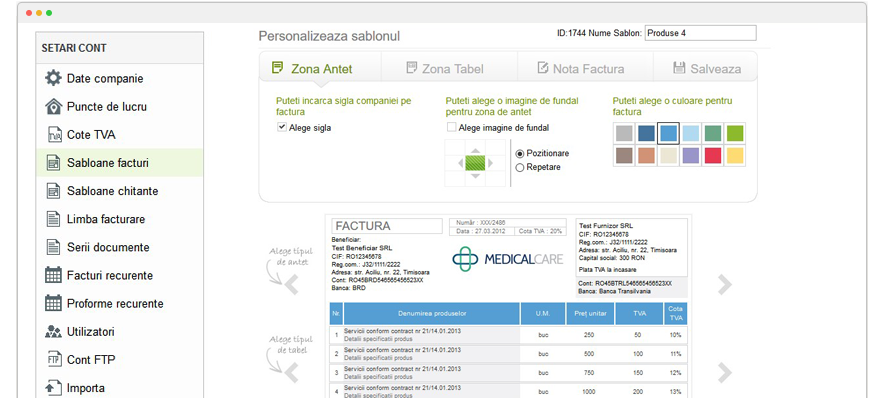Open the Cote TVA icon
The width and height of the screenshot is (885, 398).
[54, 134]
